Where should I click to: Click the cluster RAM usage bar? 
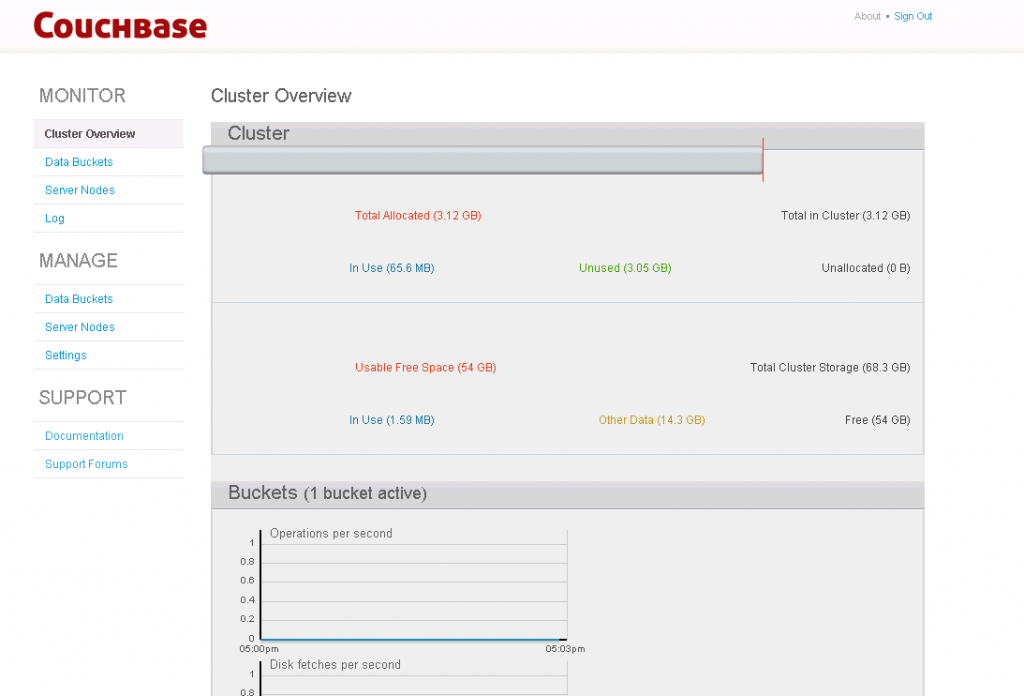483,160
